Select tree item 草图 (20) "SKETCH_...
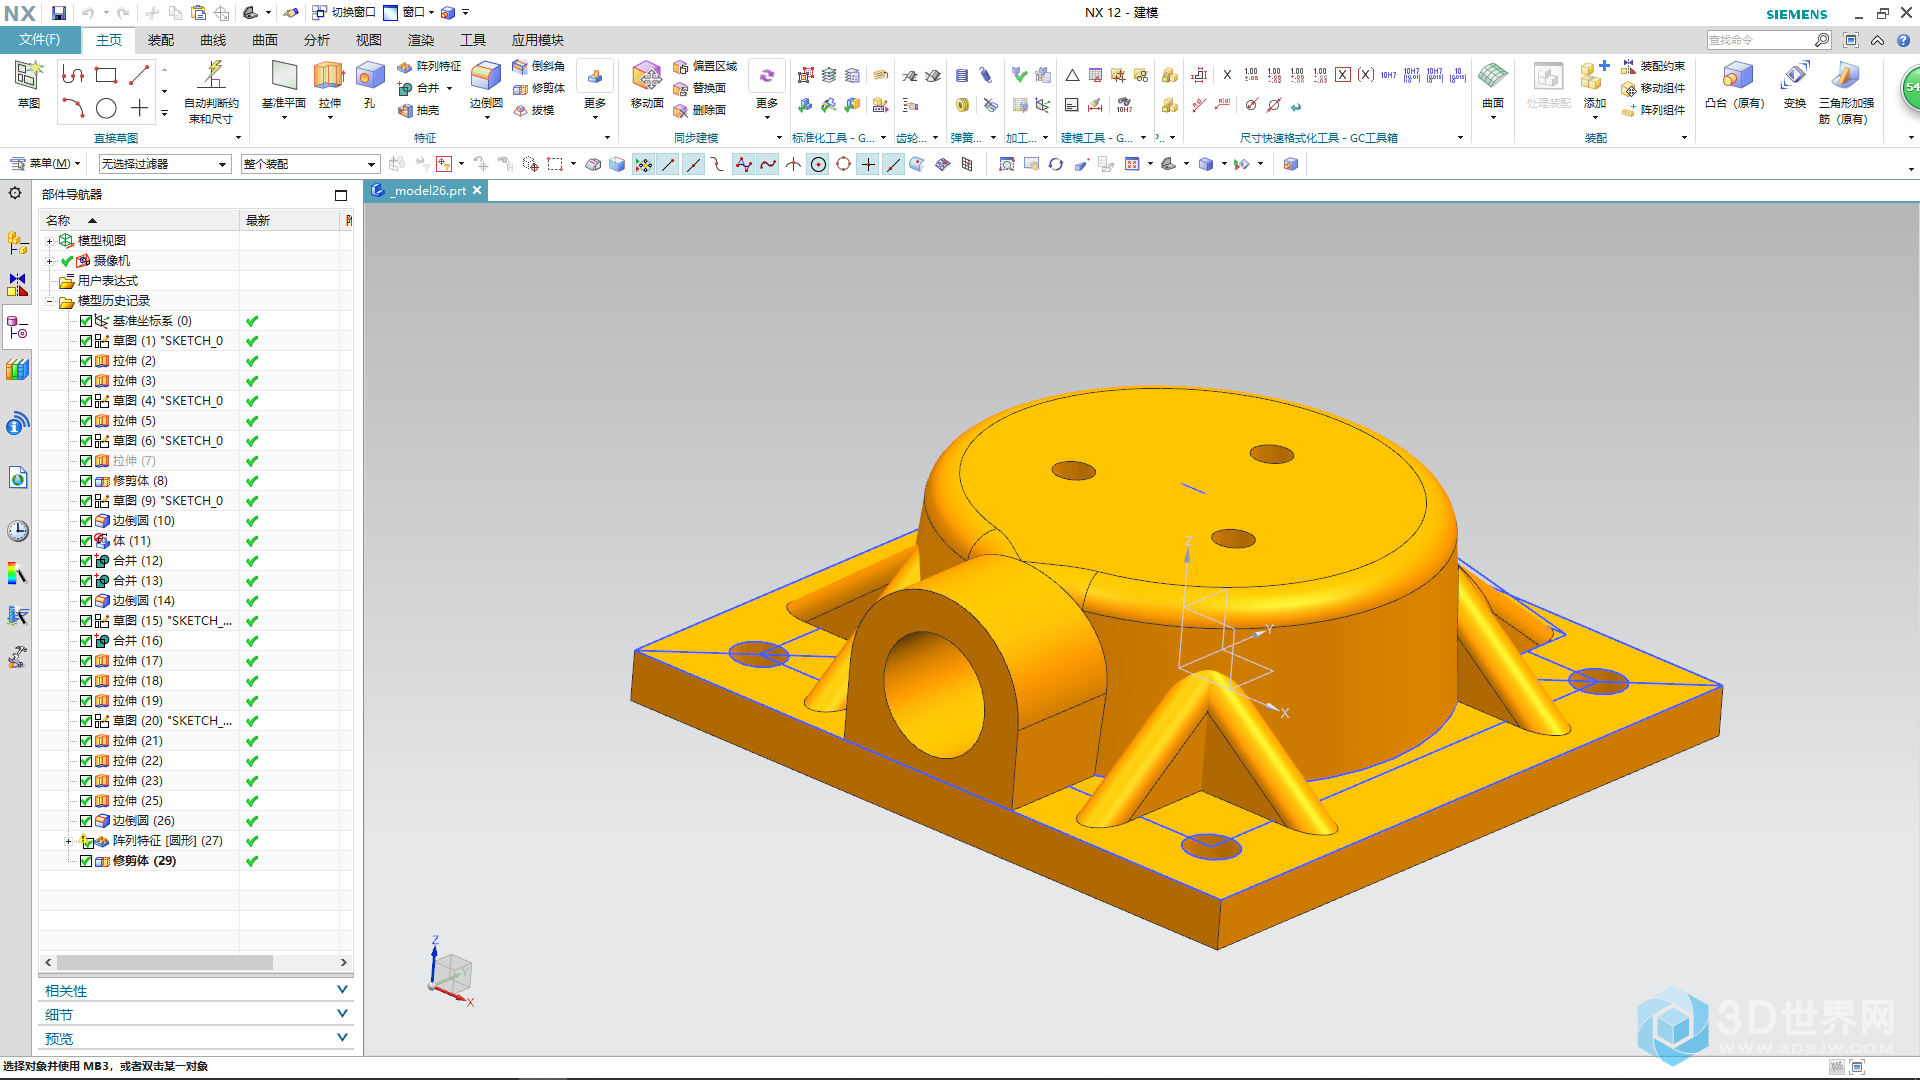The image size is (1920, 1080). 172,721
